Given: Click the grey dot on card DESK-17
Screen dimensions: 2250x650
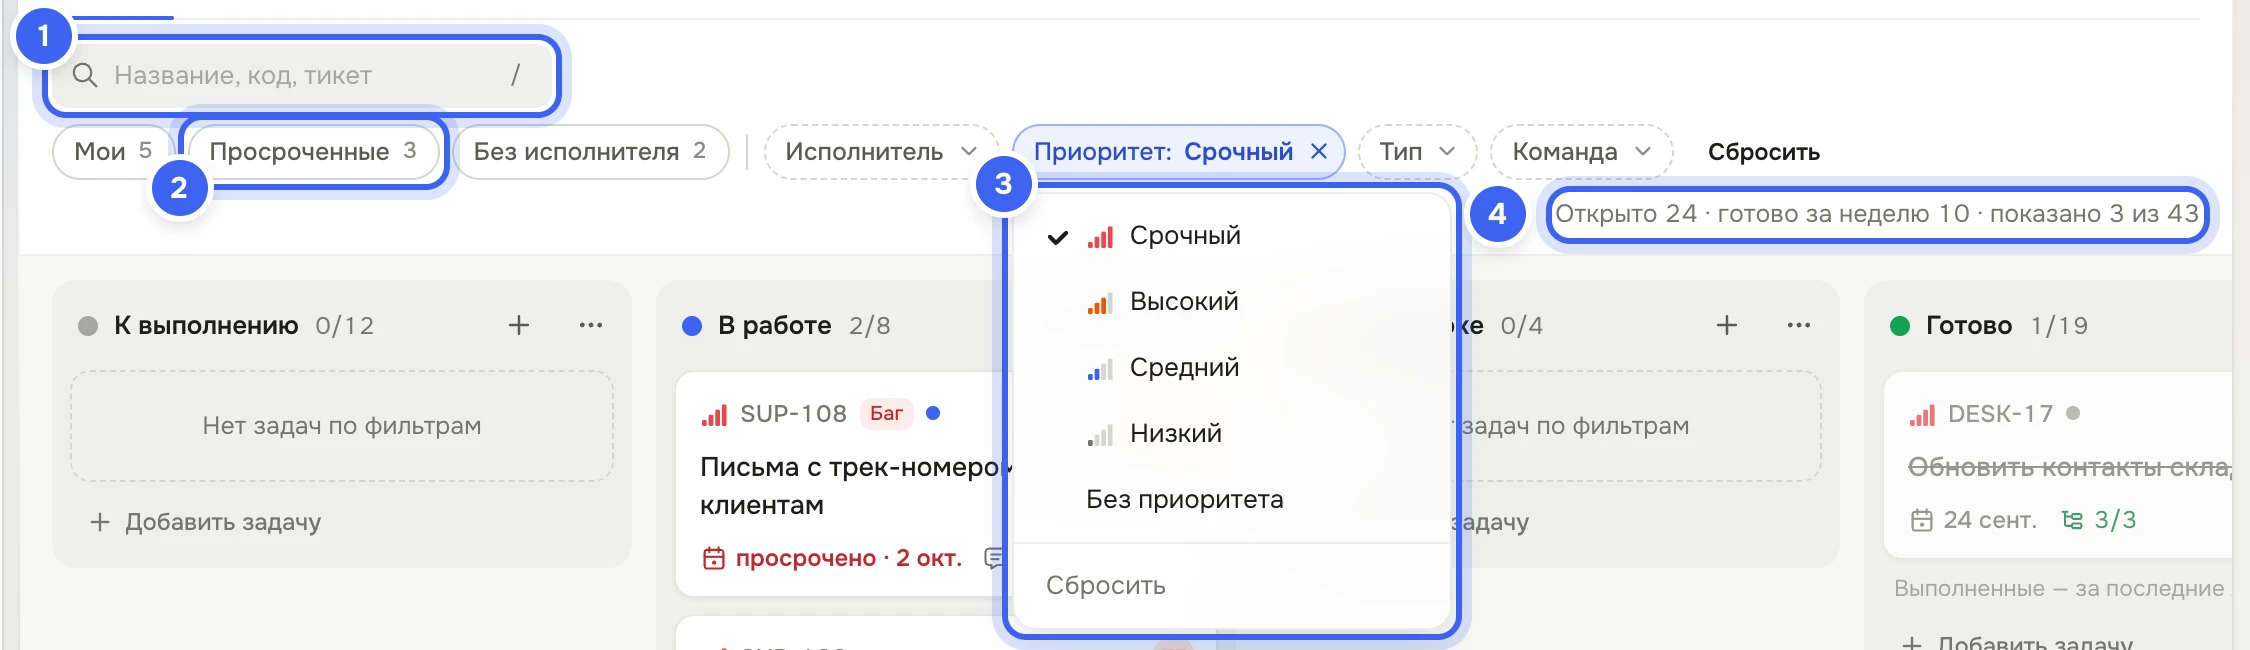Looking at the screenshot, I should pyautogui.click(x=2073, y=413).
